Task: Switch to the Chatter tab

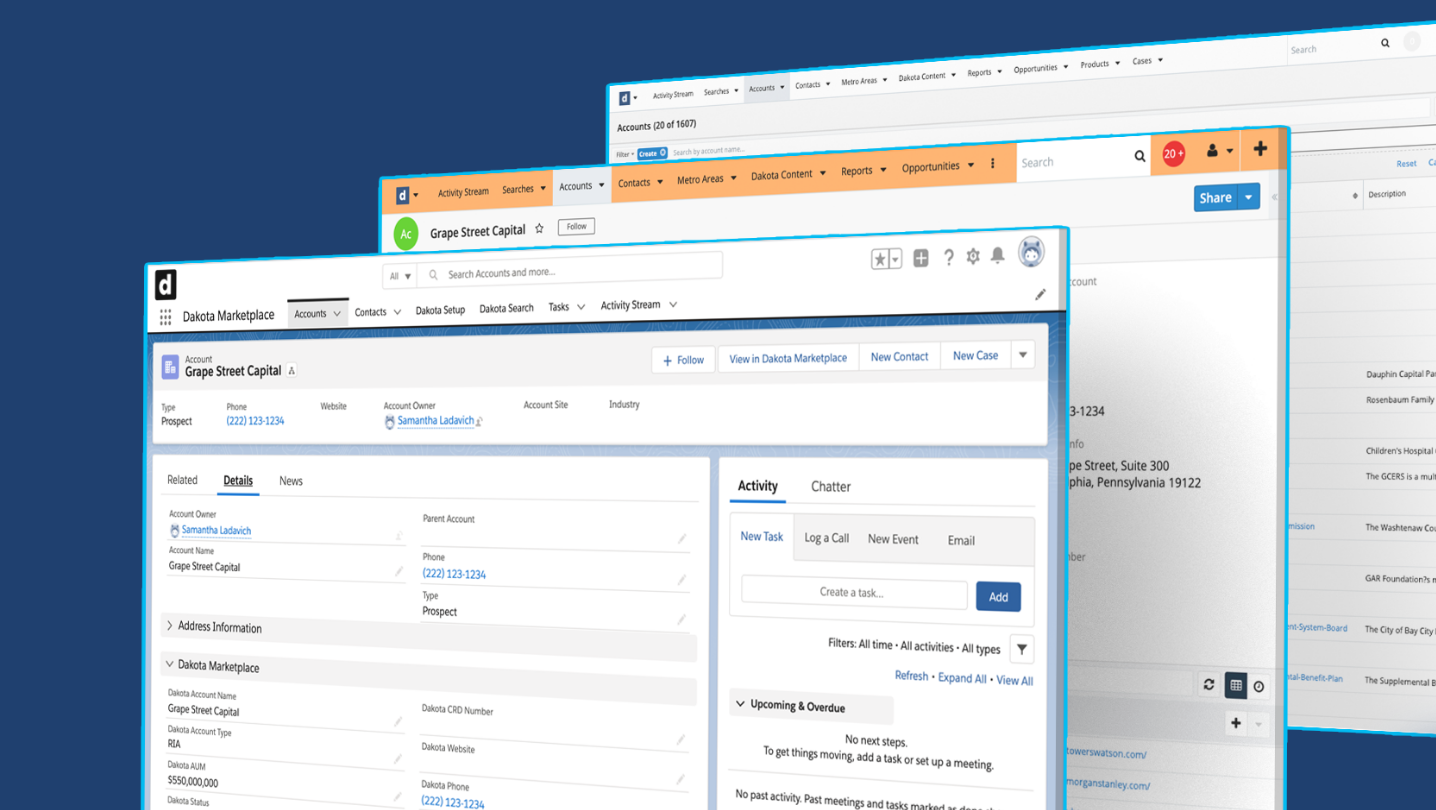Action: (x=830, y=487)
